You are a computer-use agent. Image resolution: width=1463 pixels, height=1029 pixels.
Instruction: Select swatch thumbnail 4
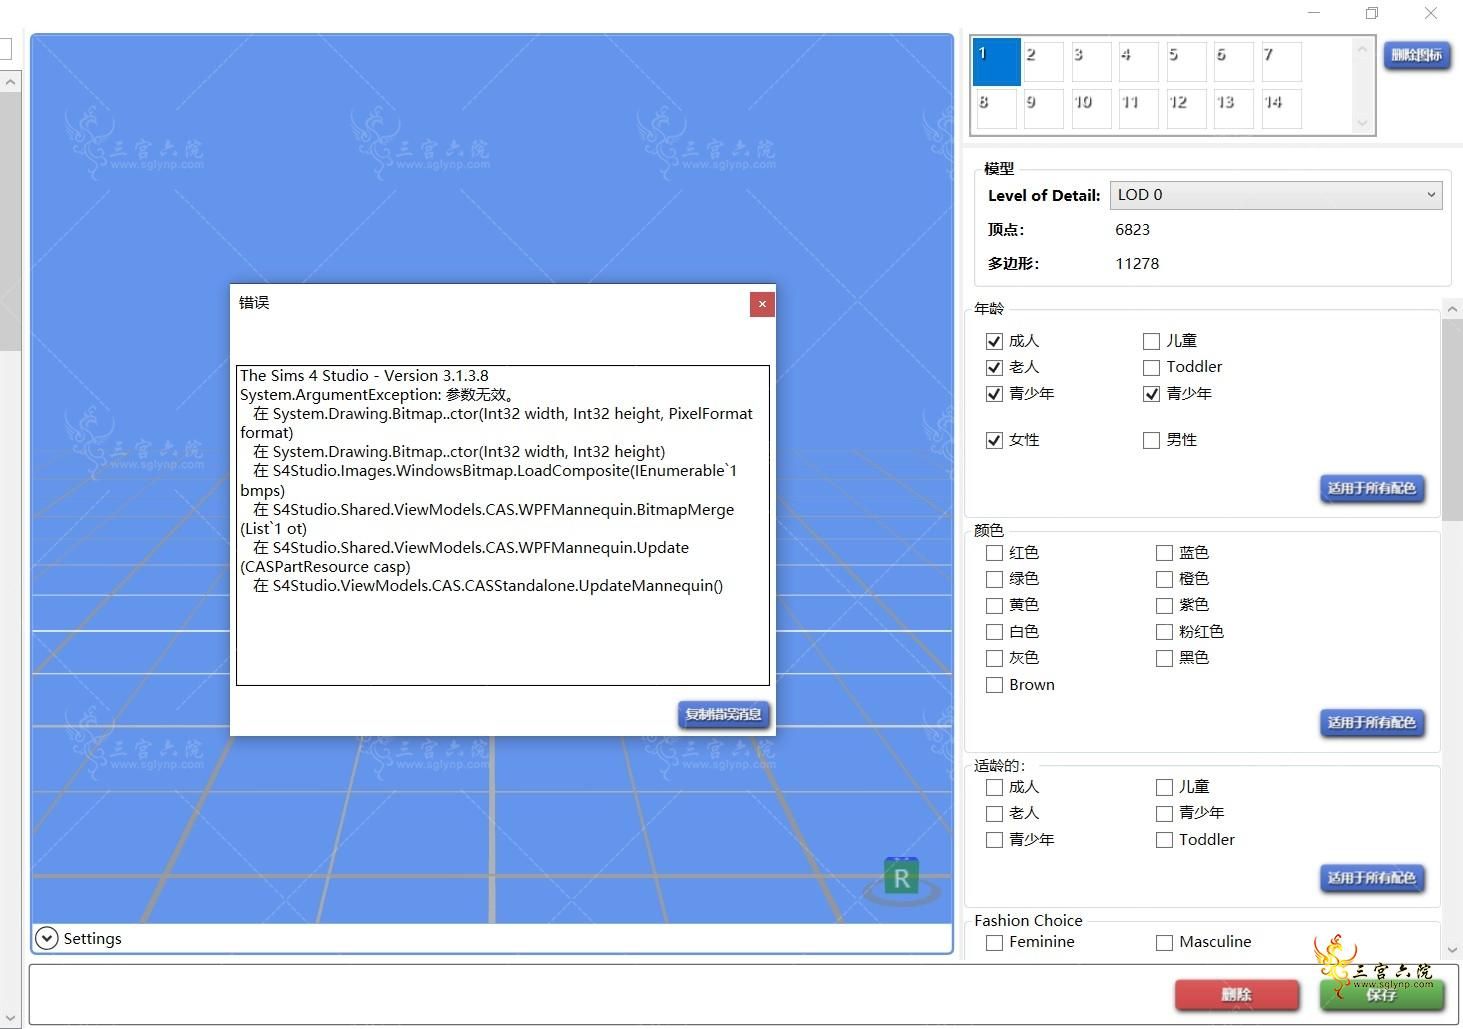point(1138,61)
